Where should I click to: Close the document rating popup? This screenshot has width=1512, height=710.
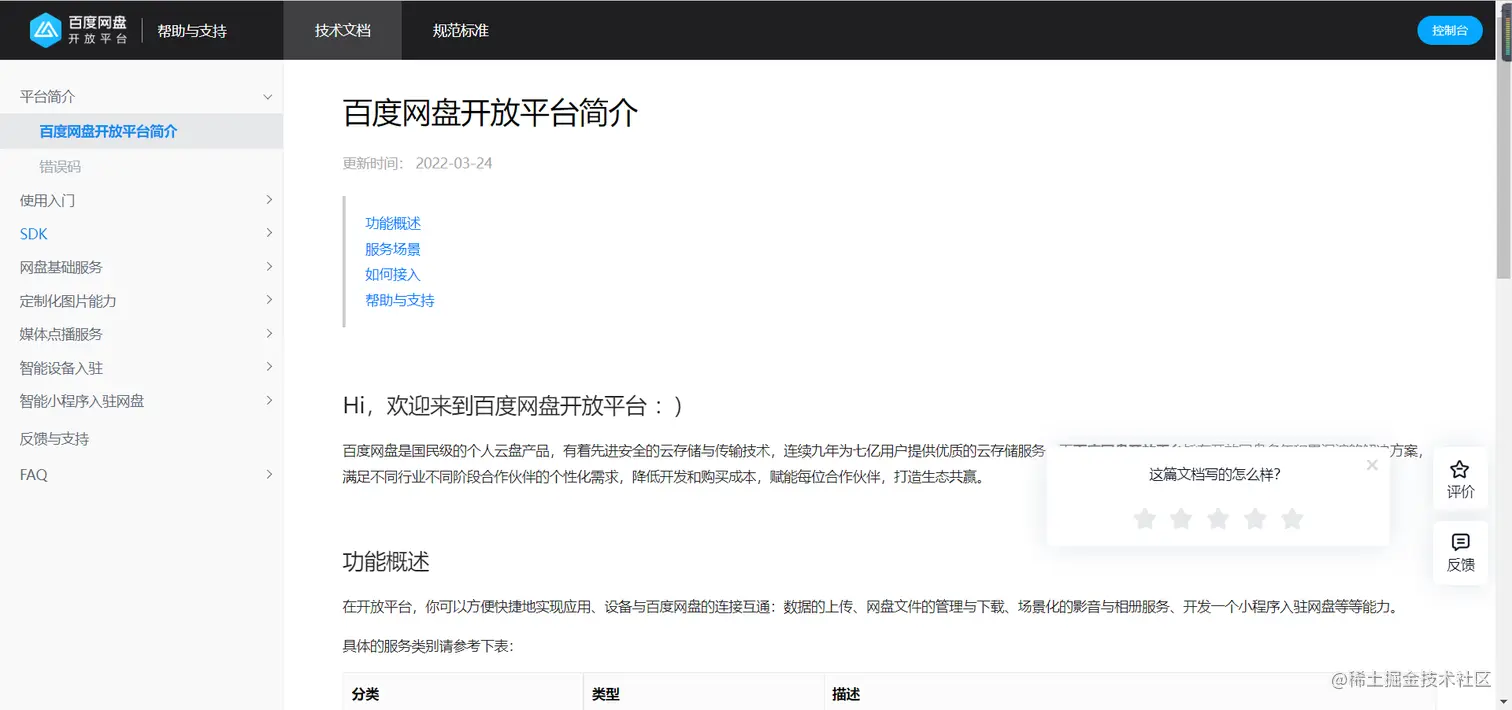(x=1372, y=465)
